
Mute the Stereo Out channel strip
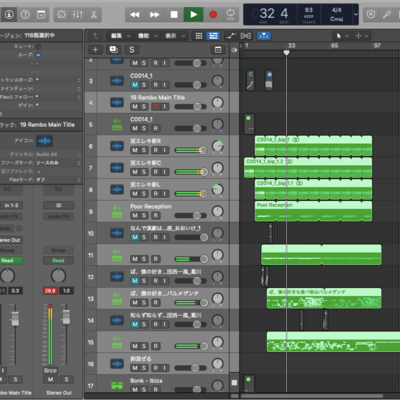click(x=50, y=379)
